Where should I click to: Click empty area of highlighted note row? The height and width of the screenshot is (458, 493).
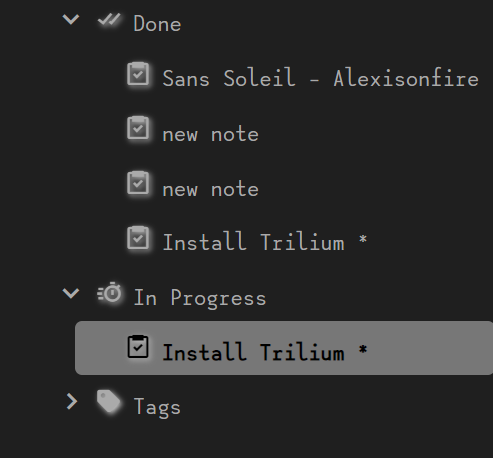click(430, 348)
